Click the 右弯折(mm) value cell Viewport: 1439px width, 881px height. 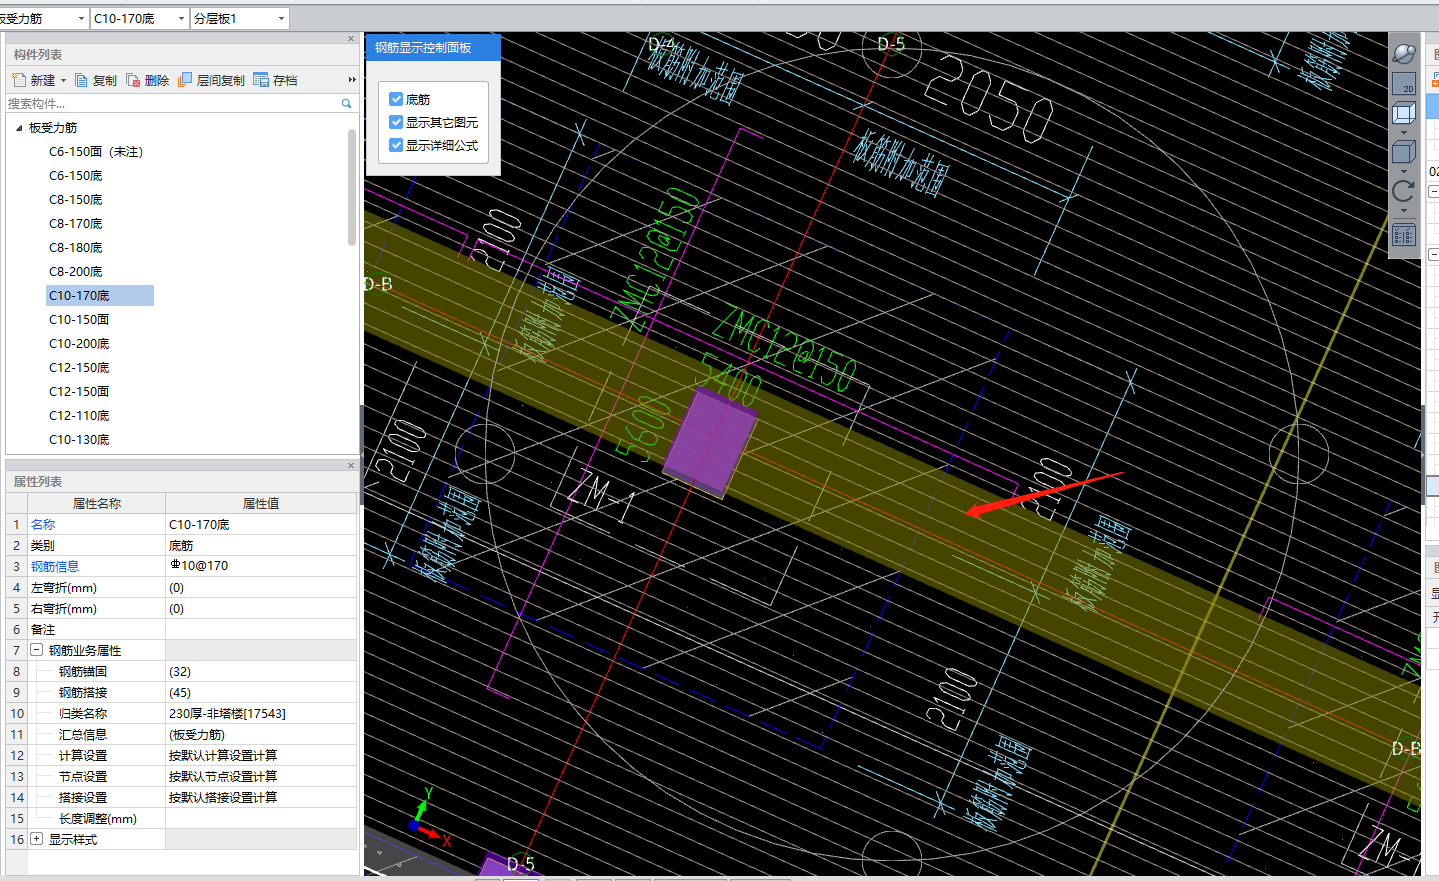(261, 609)
